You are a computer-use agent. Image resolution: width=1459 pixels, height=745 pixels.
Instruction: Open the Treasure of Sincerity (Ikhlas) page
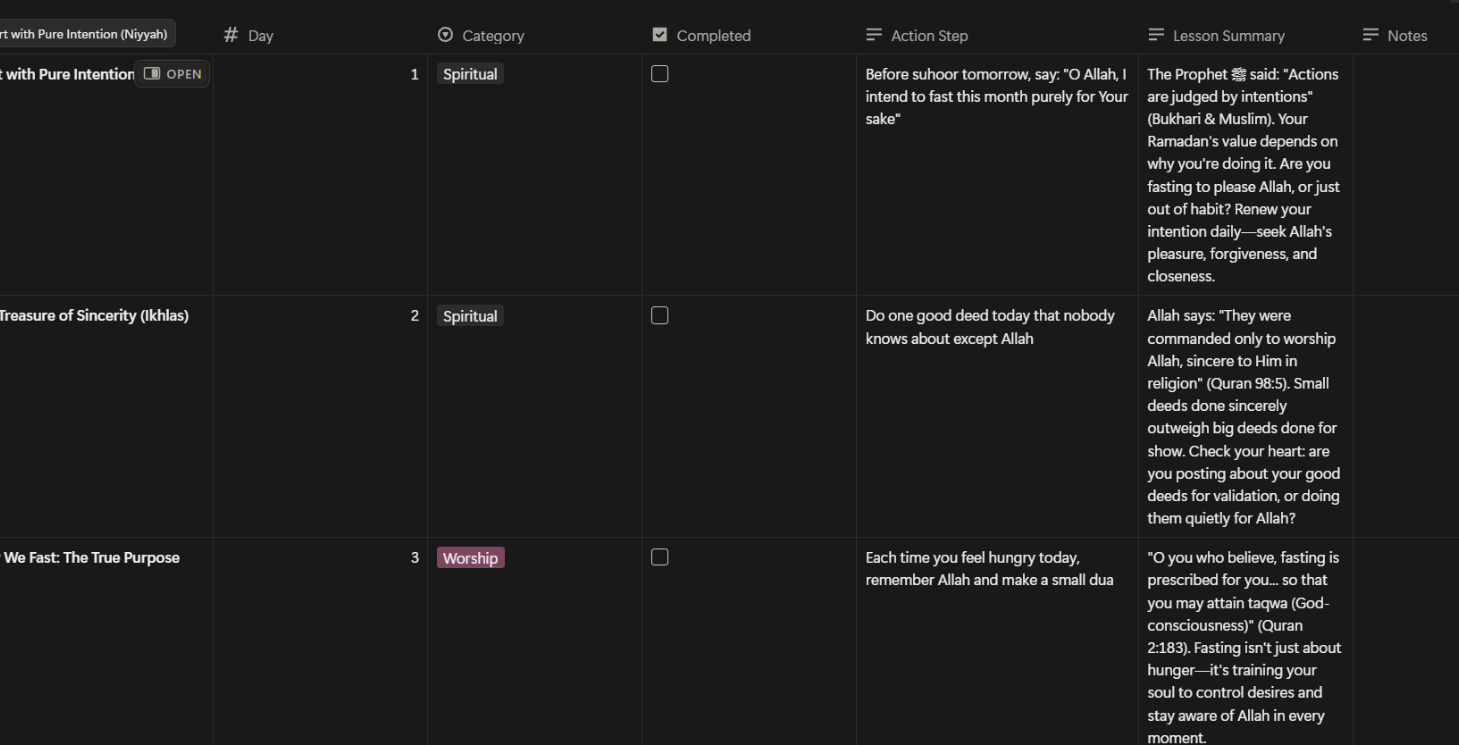pyautogui.click(x=93, y=316)
